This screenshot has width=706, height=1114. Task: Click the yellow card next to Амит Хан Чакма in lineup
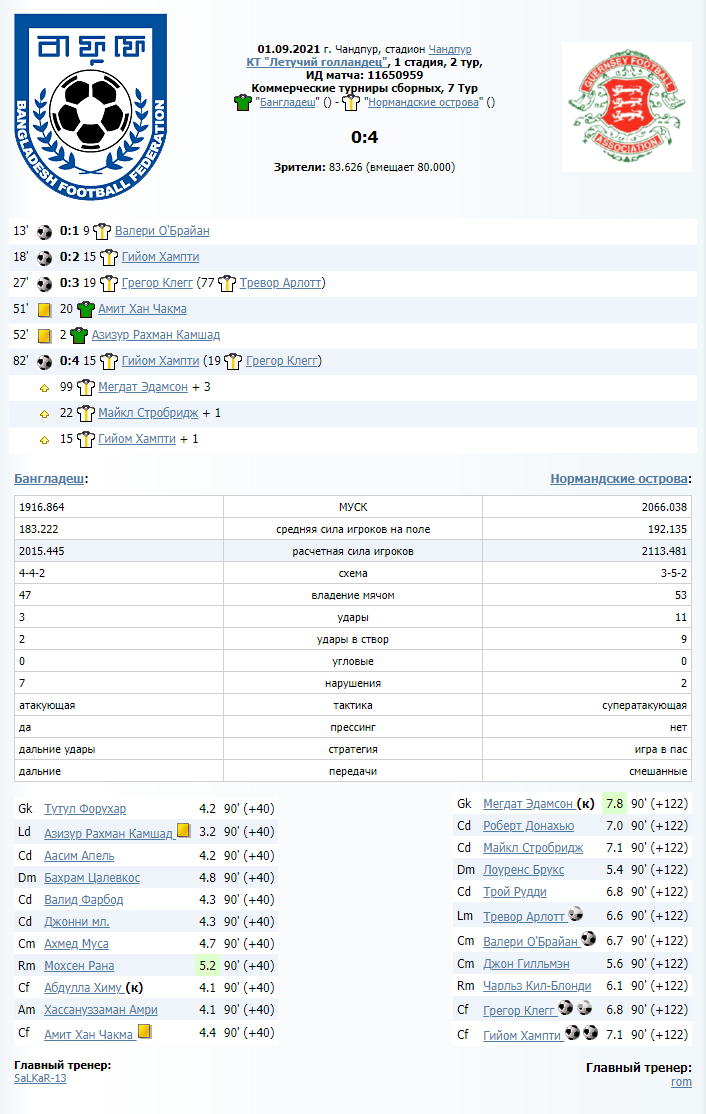point(144,1032)
